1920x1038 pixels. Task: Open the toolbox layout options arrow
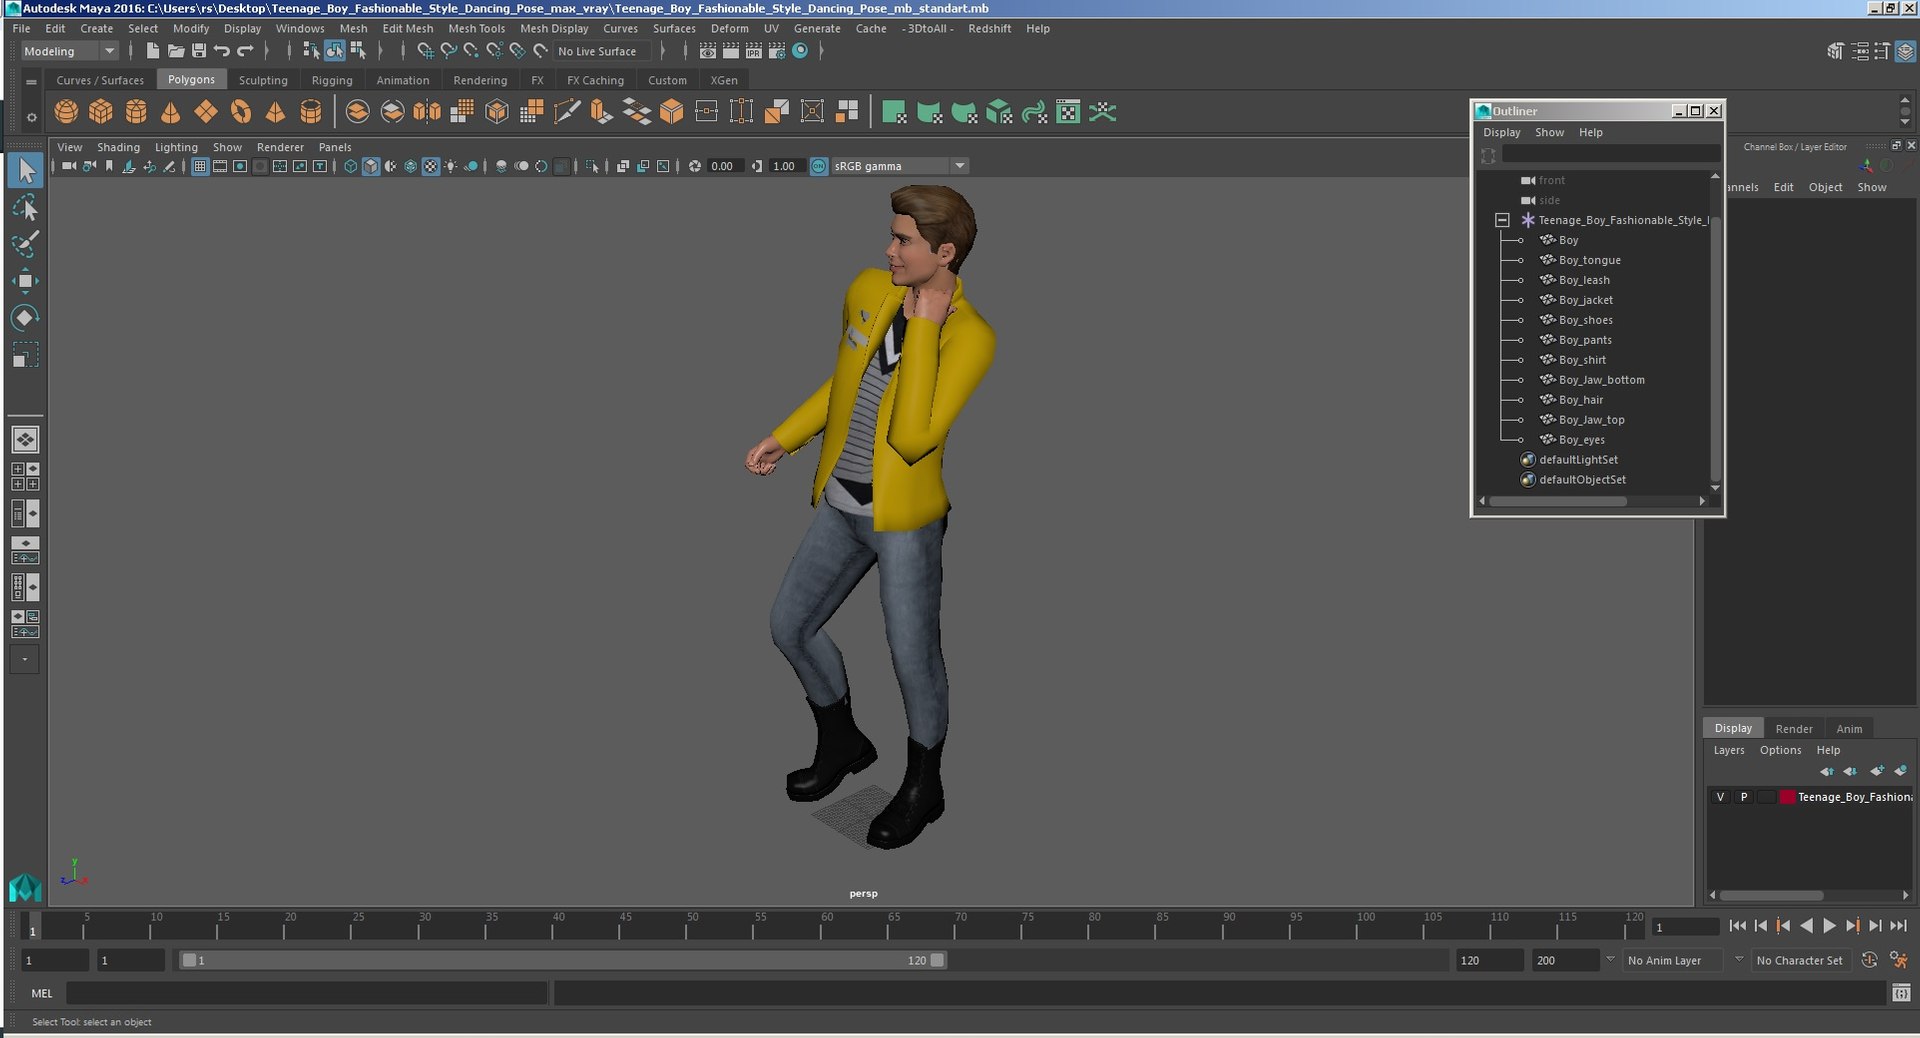point(25,659)
